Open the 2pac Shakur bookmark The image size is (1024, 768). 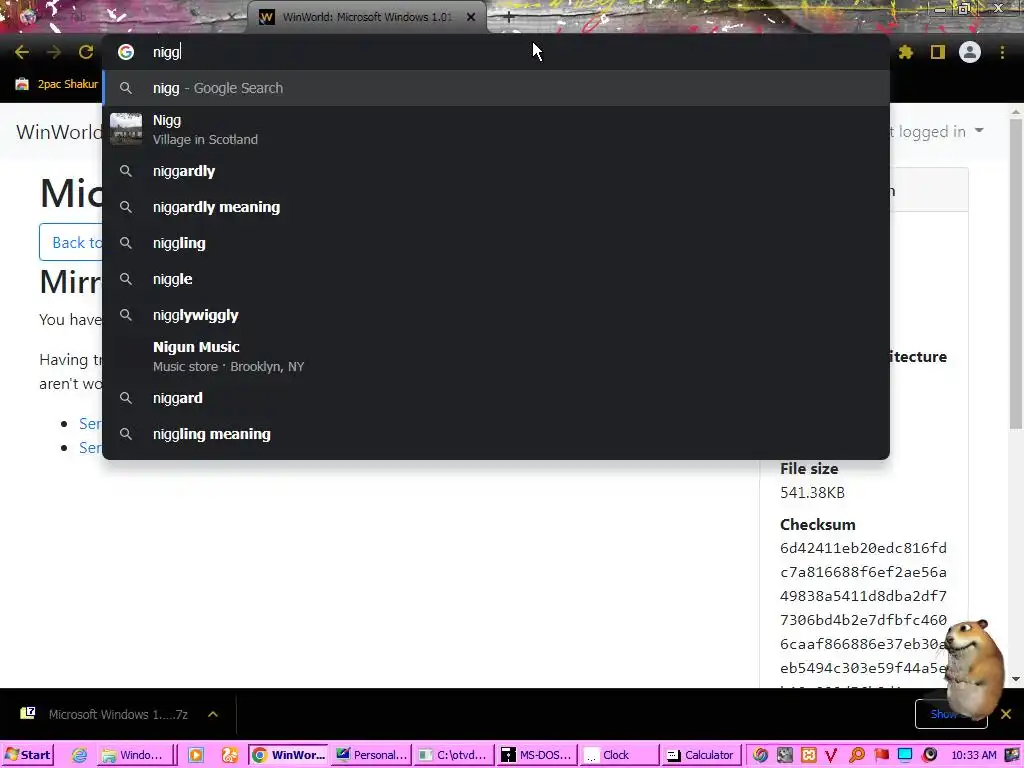(57, 84)
